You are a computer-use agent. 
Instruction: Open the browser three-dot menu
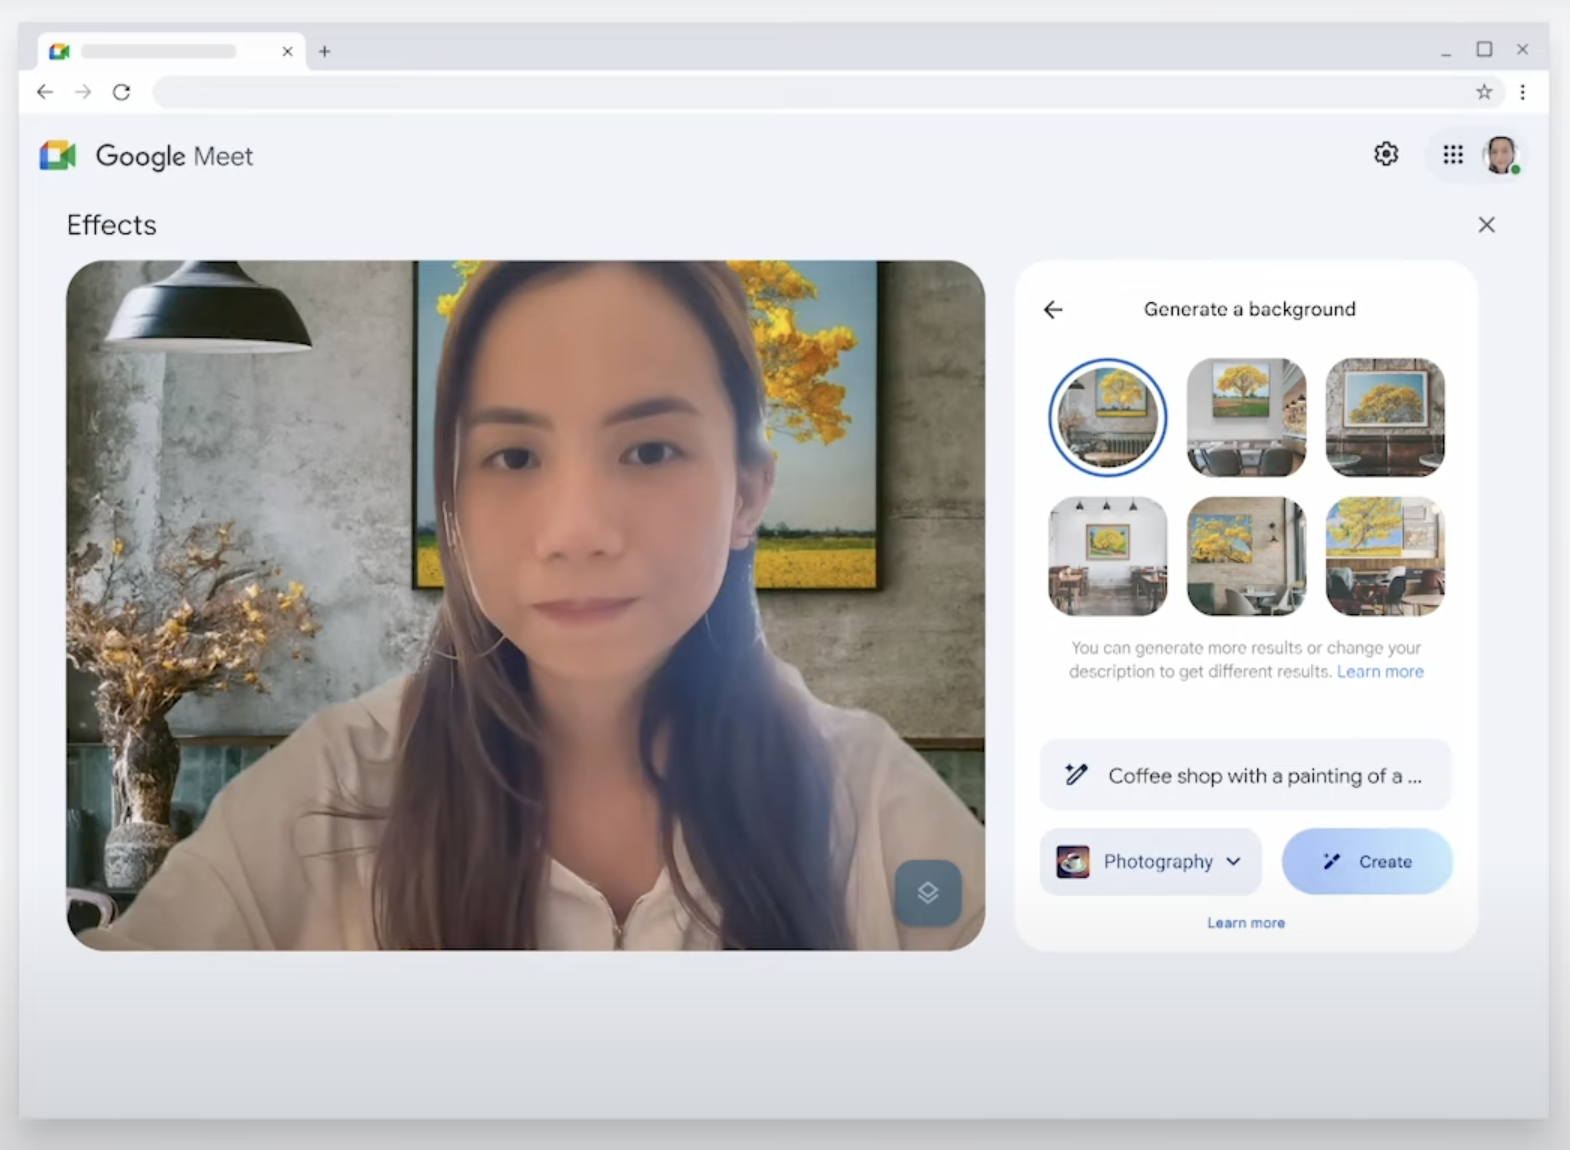click(1523, 92)
